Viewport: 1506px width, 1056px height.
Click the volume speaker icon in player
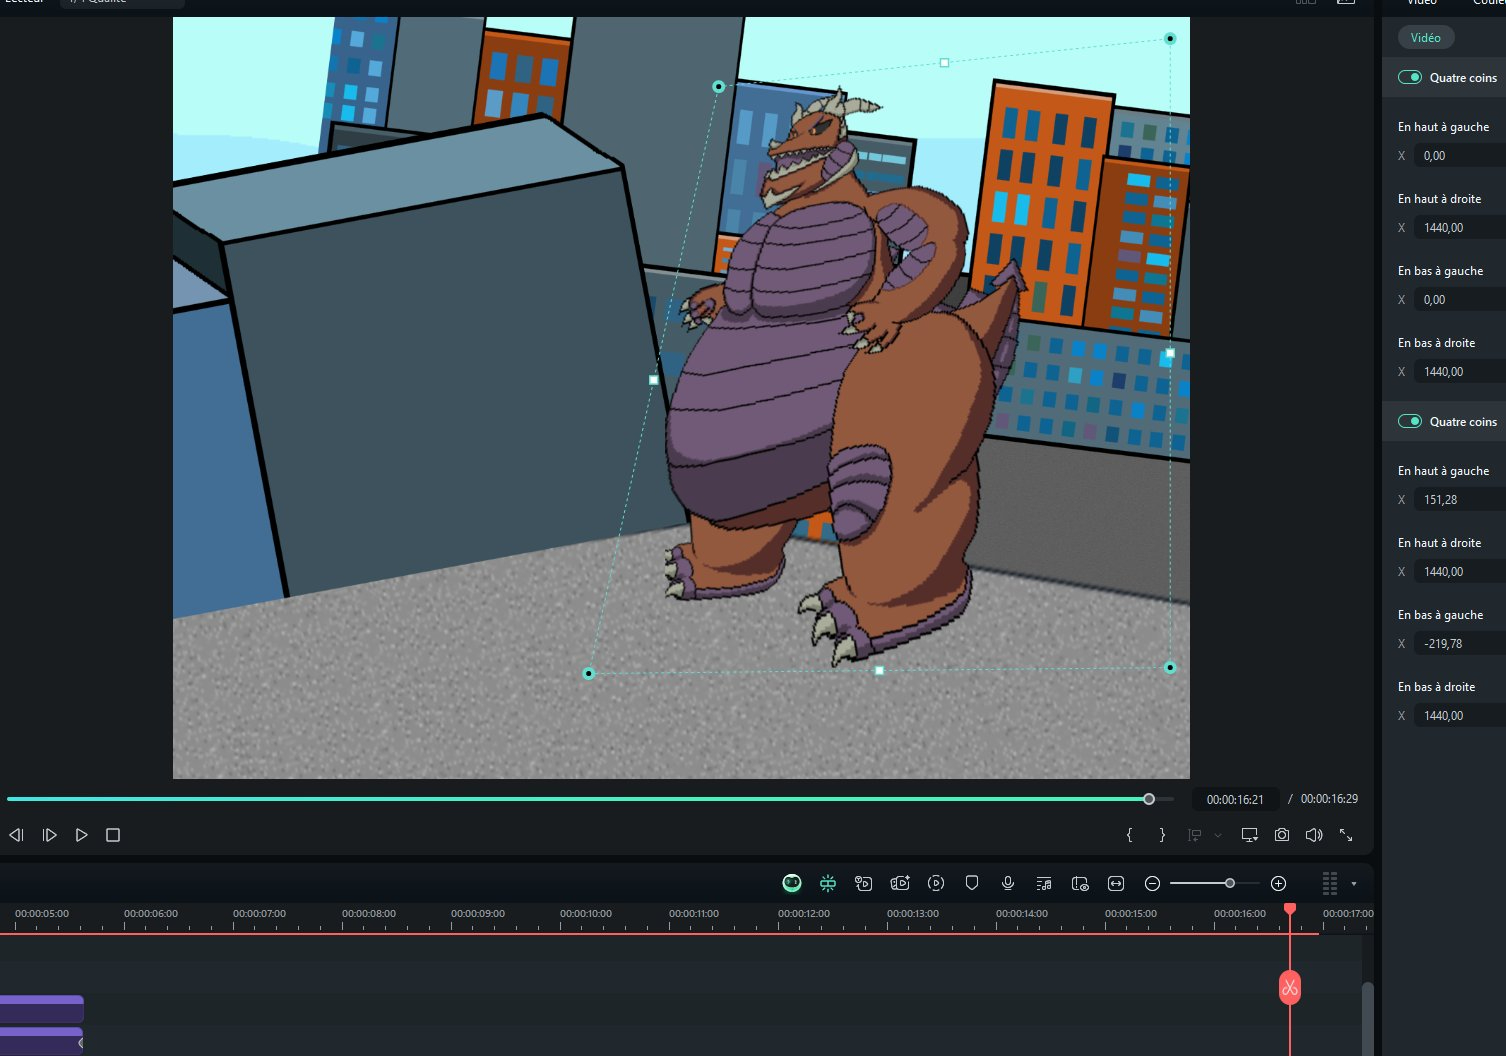coord(1314,835)
